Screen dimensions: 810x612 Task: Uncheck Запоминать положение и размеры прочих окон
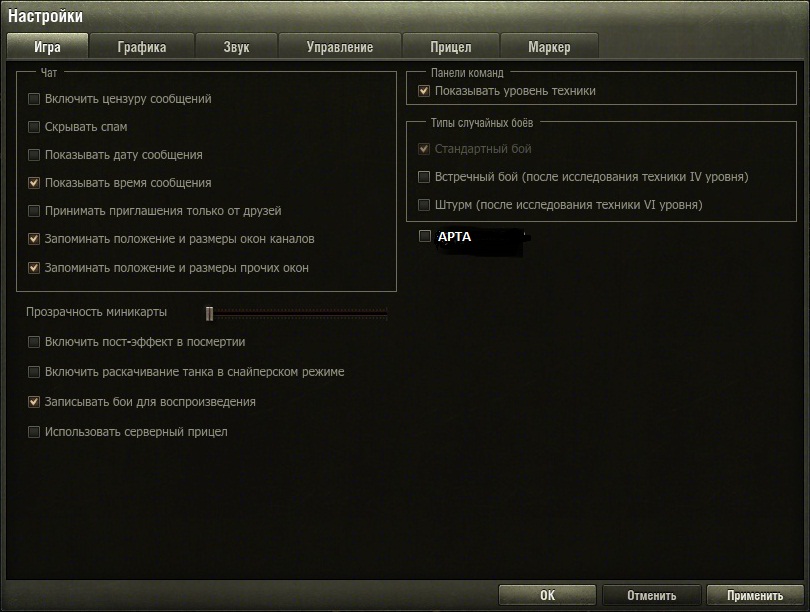pyautogui.click(x=34, y=268)
